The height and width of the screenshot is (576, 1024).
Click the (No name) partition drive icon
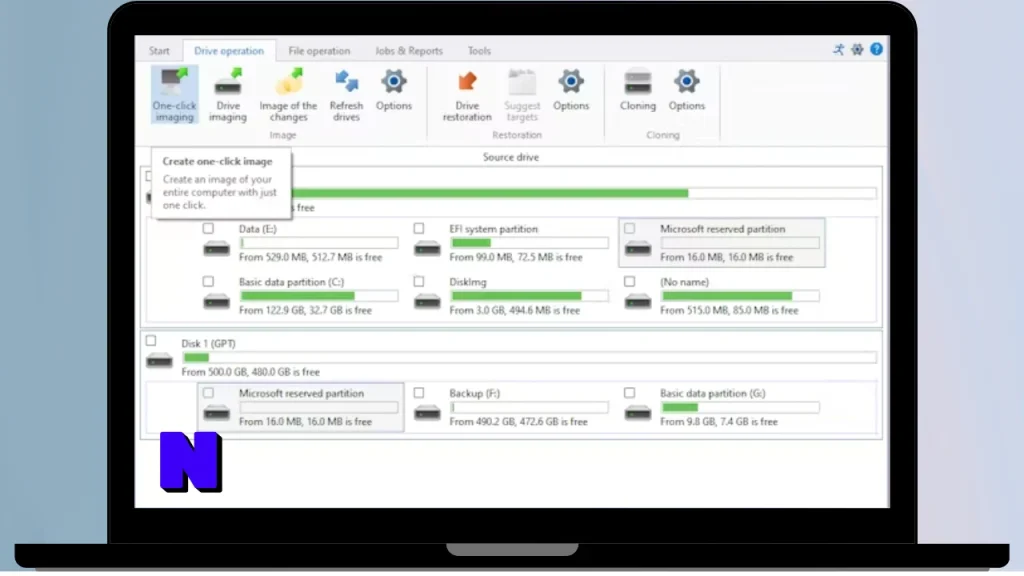(638, 302)
